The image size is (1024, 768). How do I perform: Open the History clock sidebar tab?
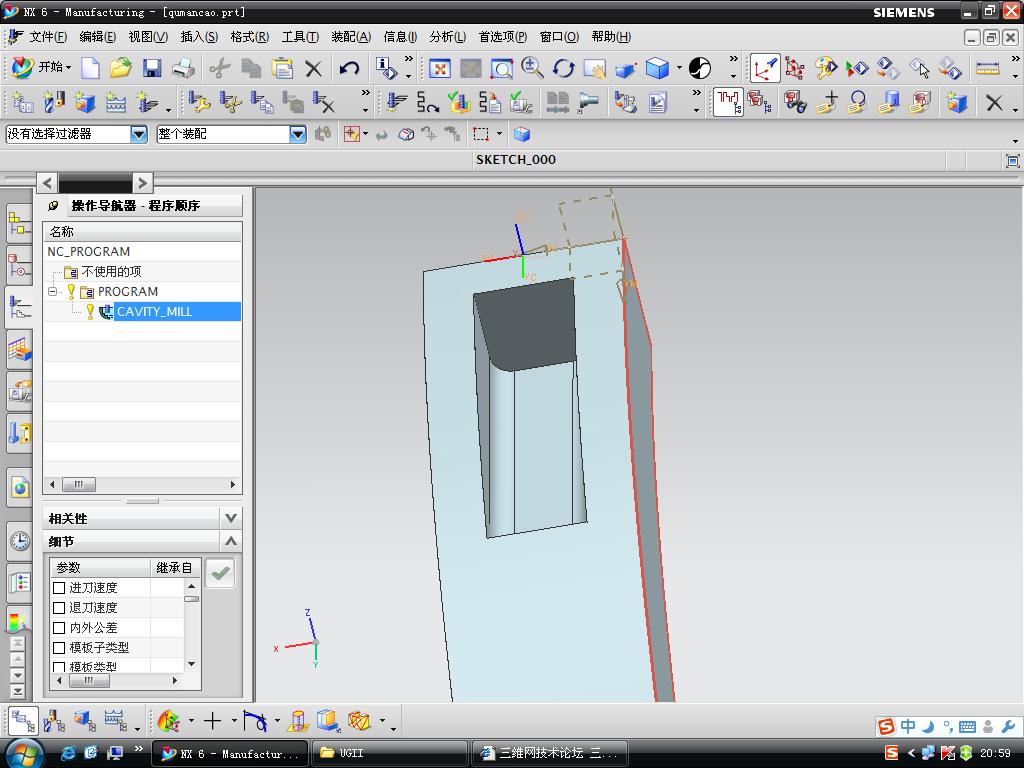click(20, 541)
